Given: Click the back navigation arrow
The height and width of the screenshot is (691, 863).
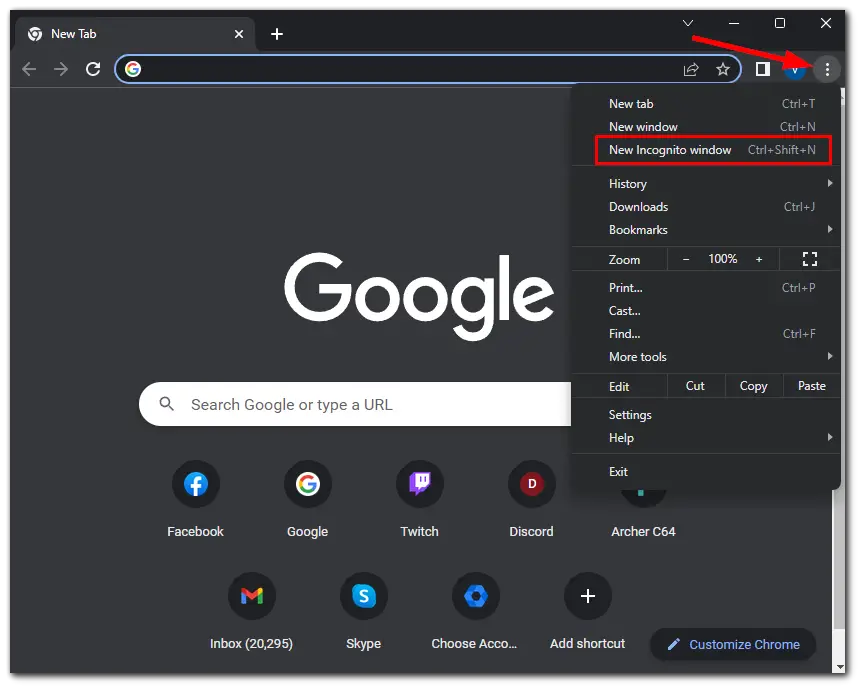Looking at the screenshot, I should 29,69.
